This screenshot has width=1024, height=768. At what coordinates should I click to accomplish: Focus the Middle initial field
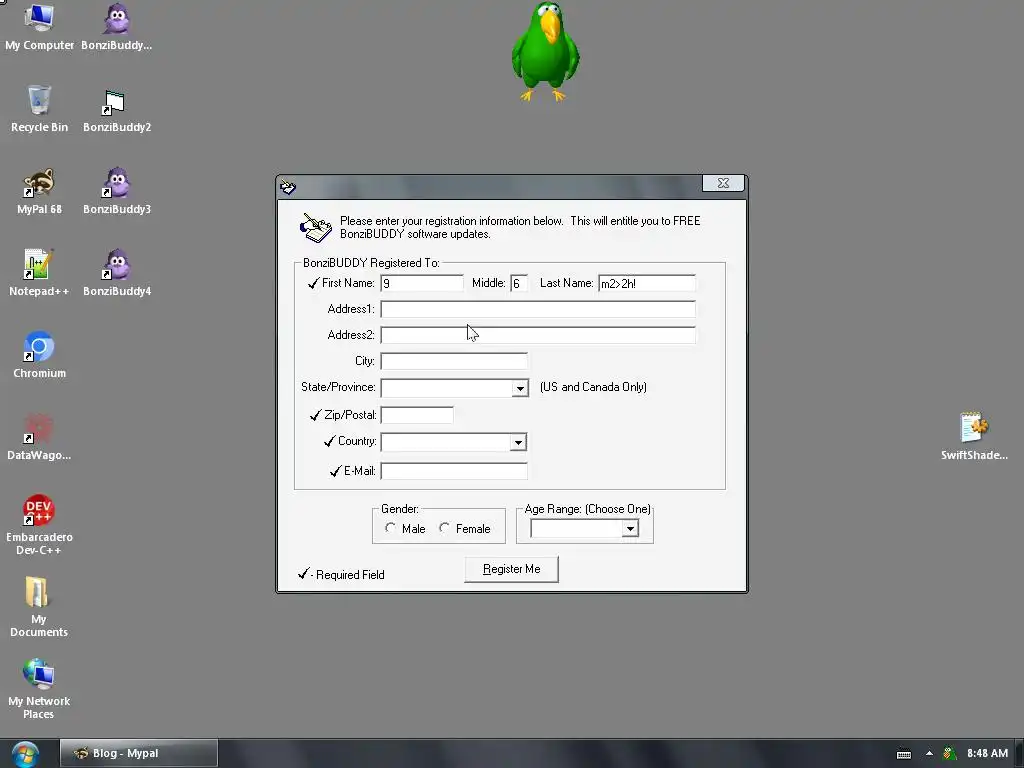pyautogui.click(x=519, y=283)
